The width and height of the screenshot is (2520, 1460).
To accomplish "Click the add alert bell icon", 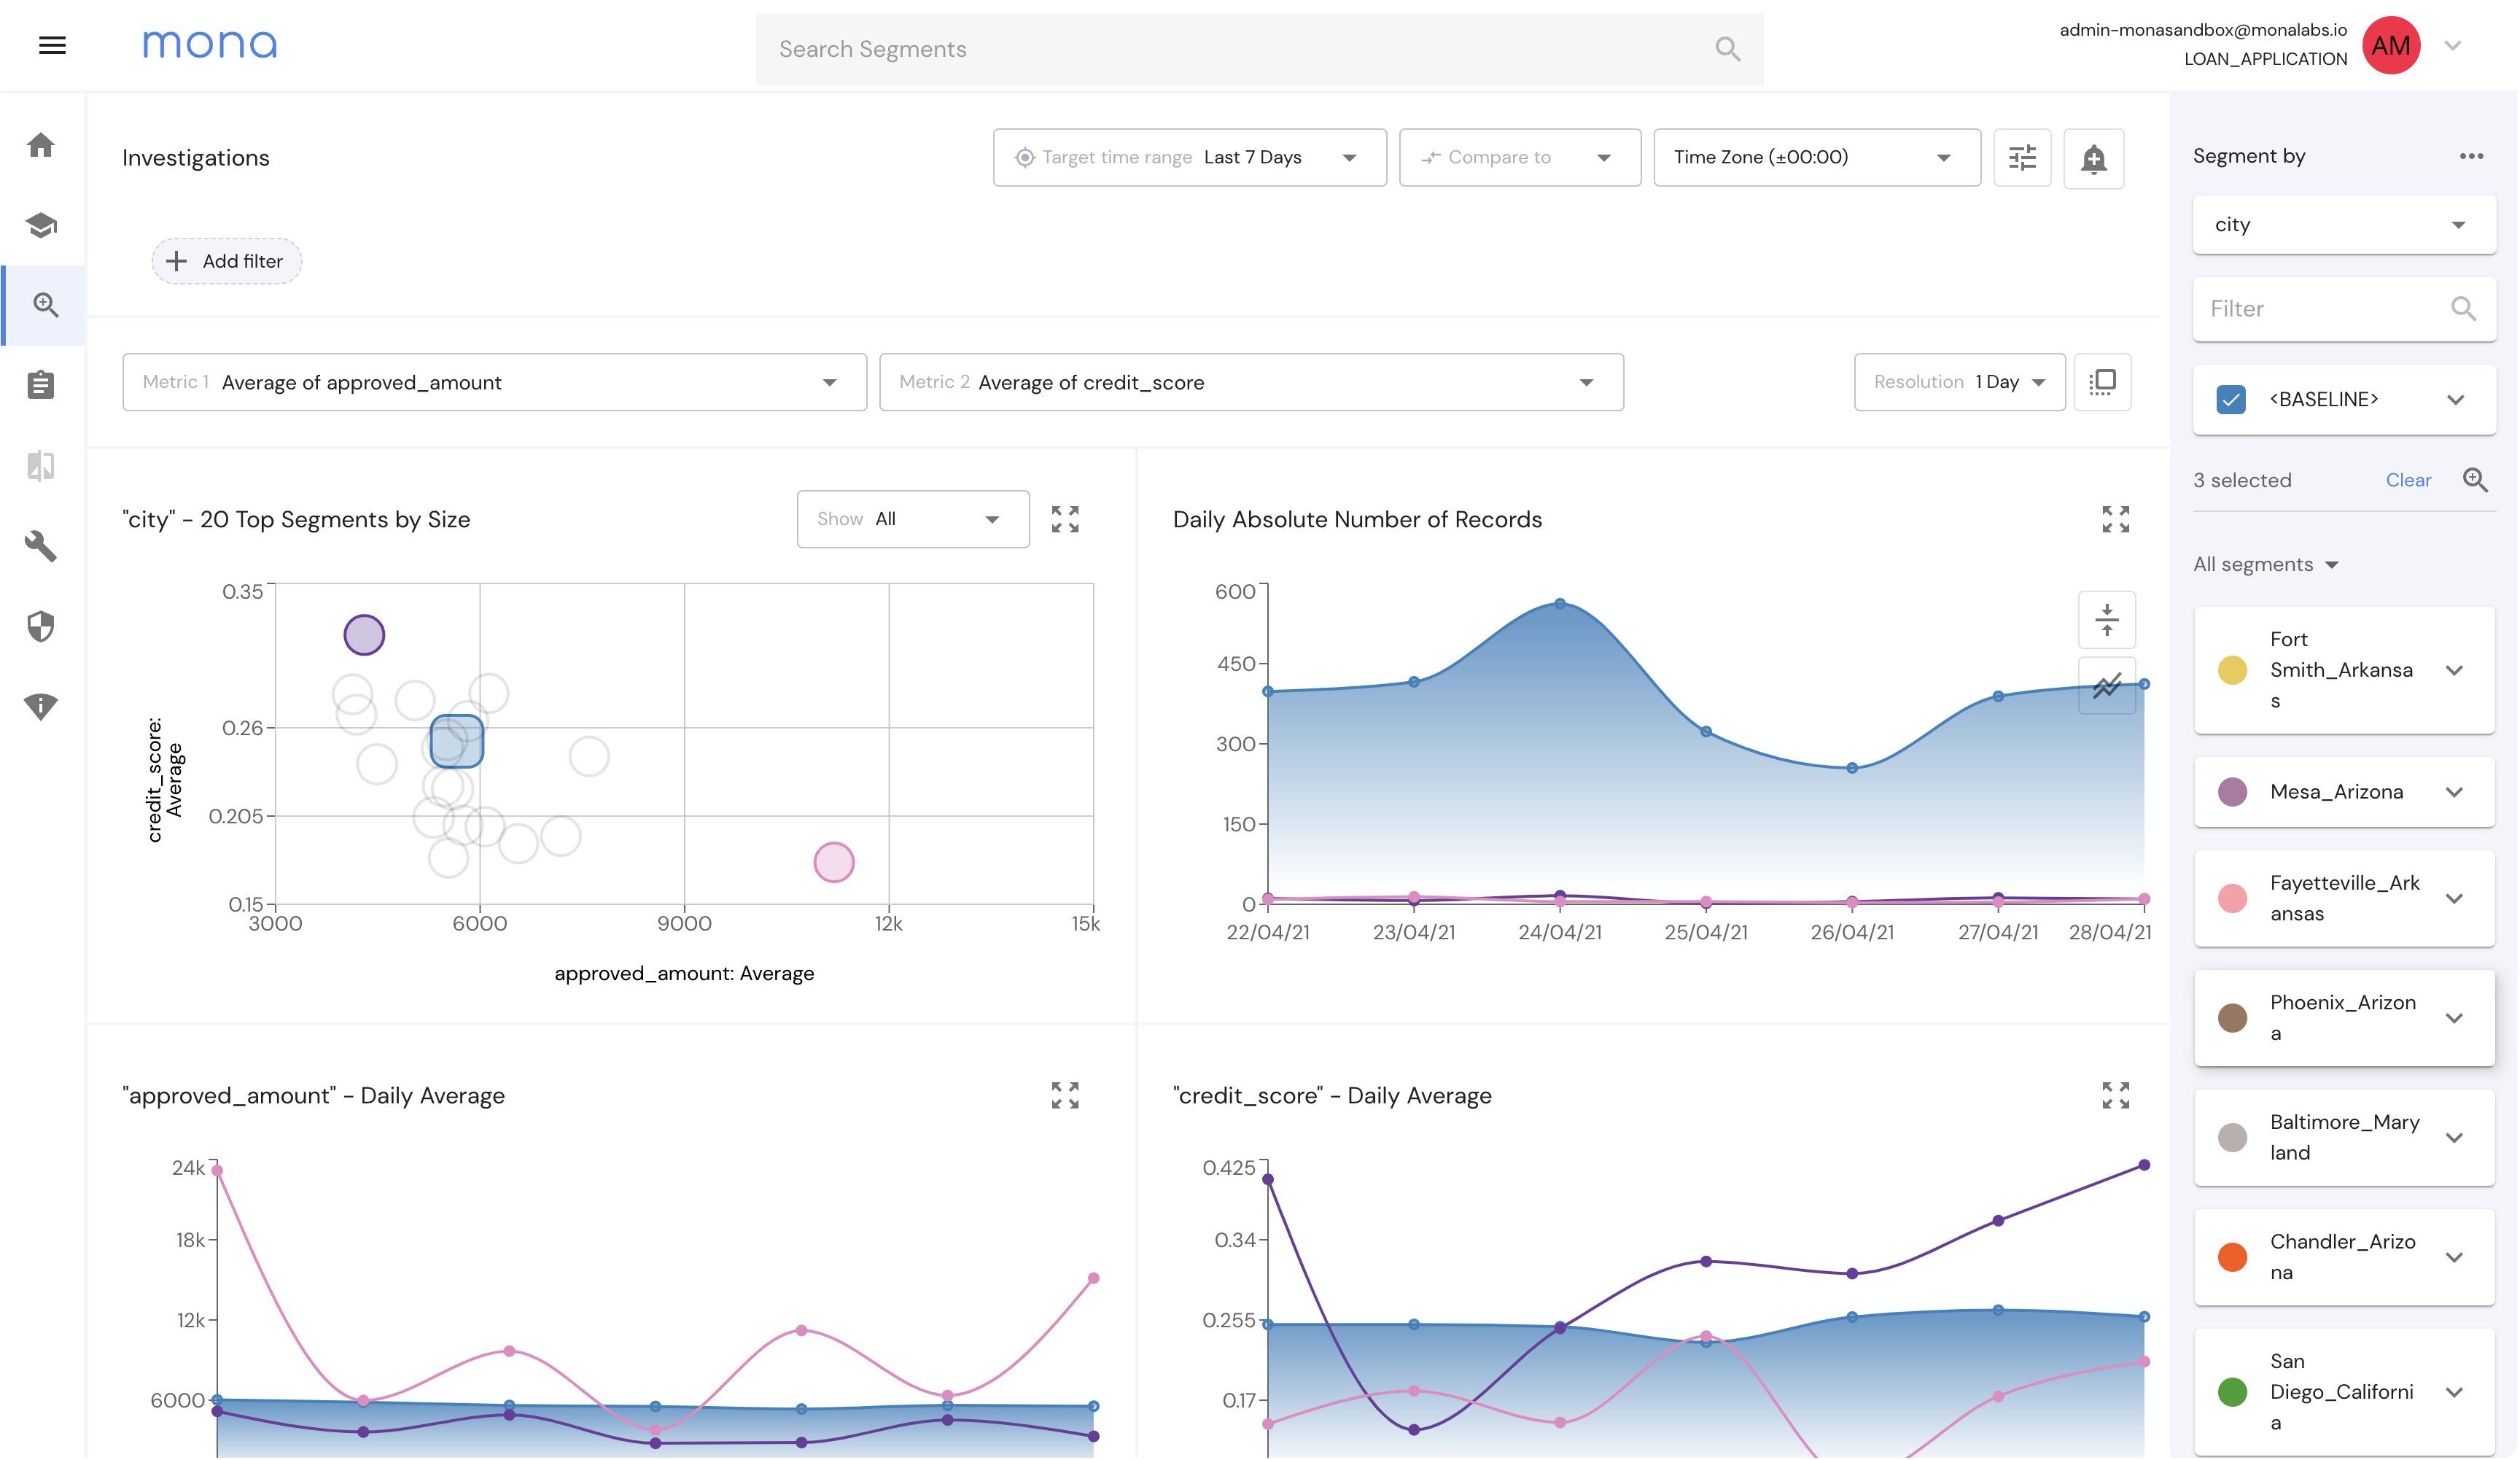I will pos(2095,158).
